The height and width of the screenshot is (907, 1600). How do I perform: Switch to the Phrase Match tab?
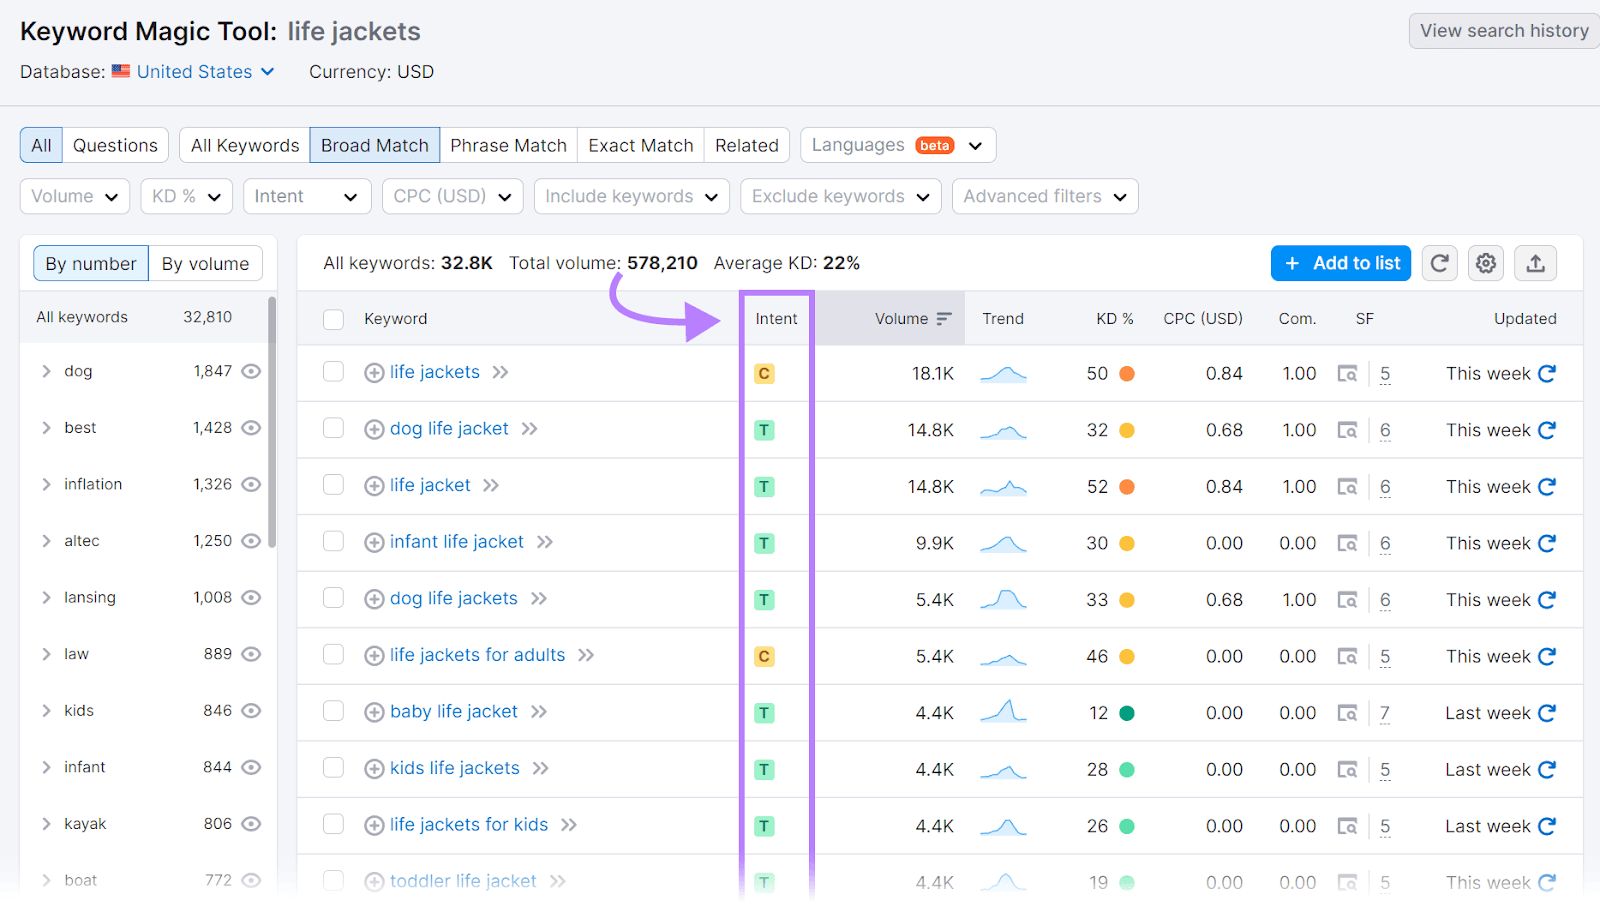coord(508,145)
